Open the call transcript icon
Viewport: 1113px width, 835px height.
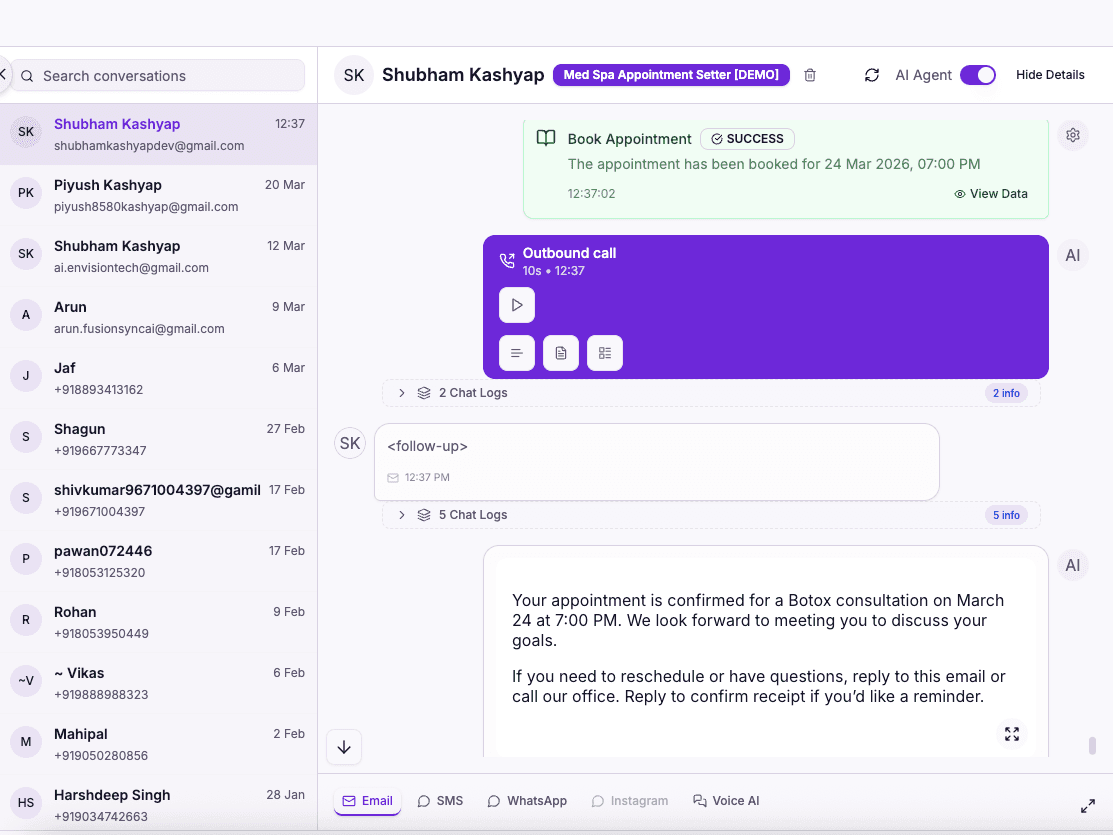(x=516, y=353)
